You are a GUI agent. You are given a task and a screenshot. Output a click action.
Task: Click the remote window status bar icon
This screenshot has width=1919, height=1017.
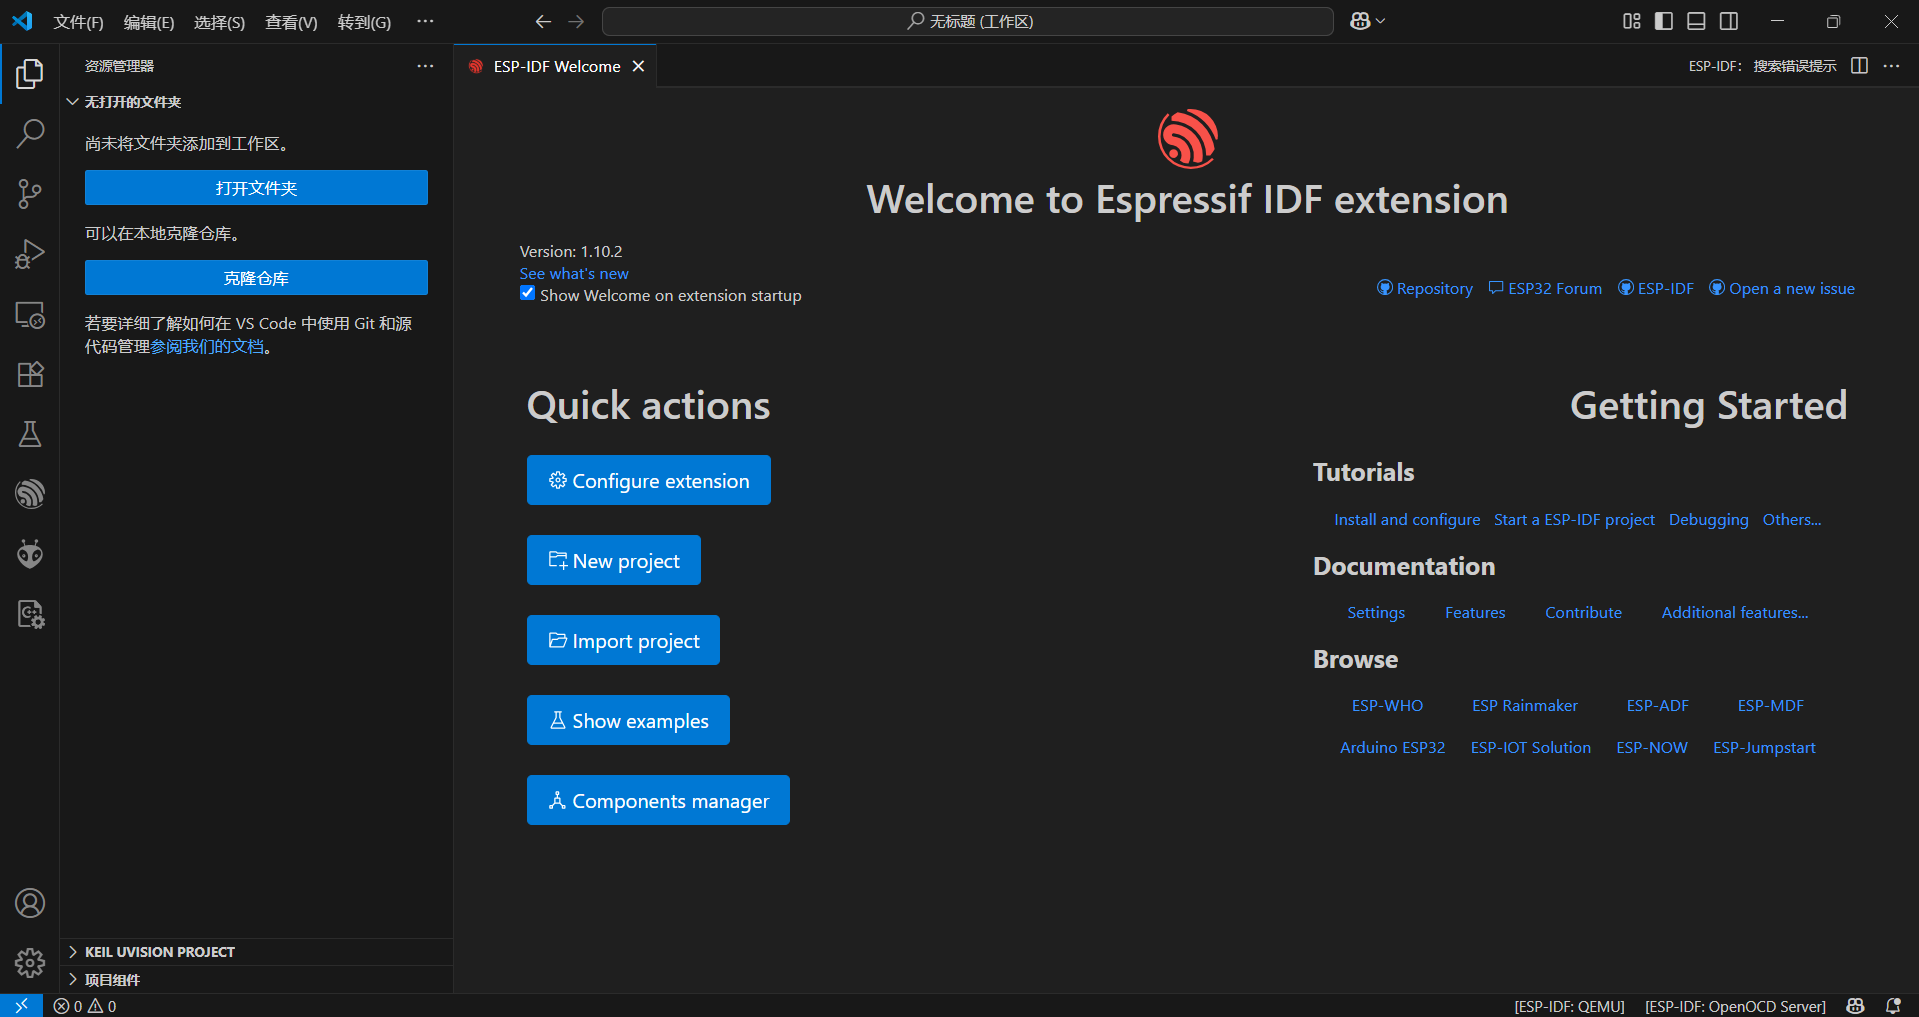point(21,1006)
